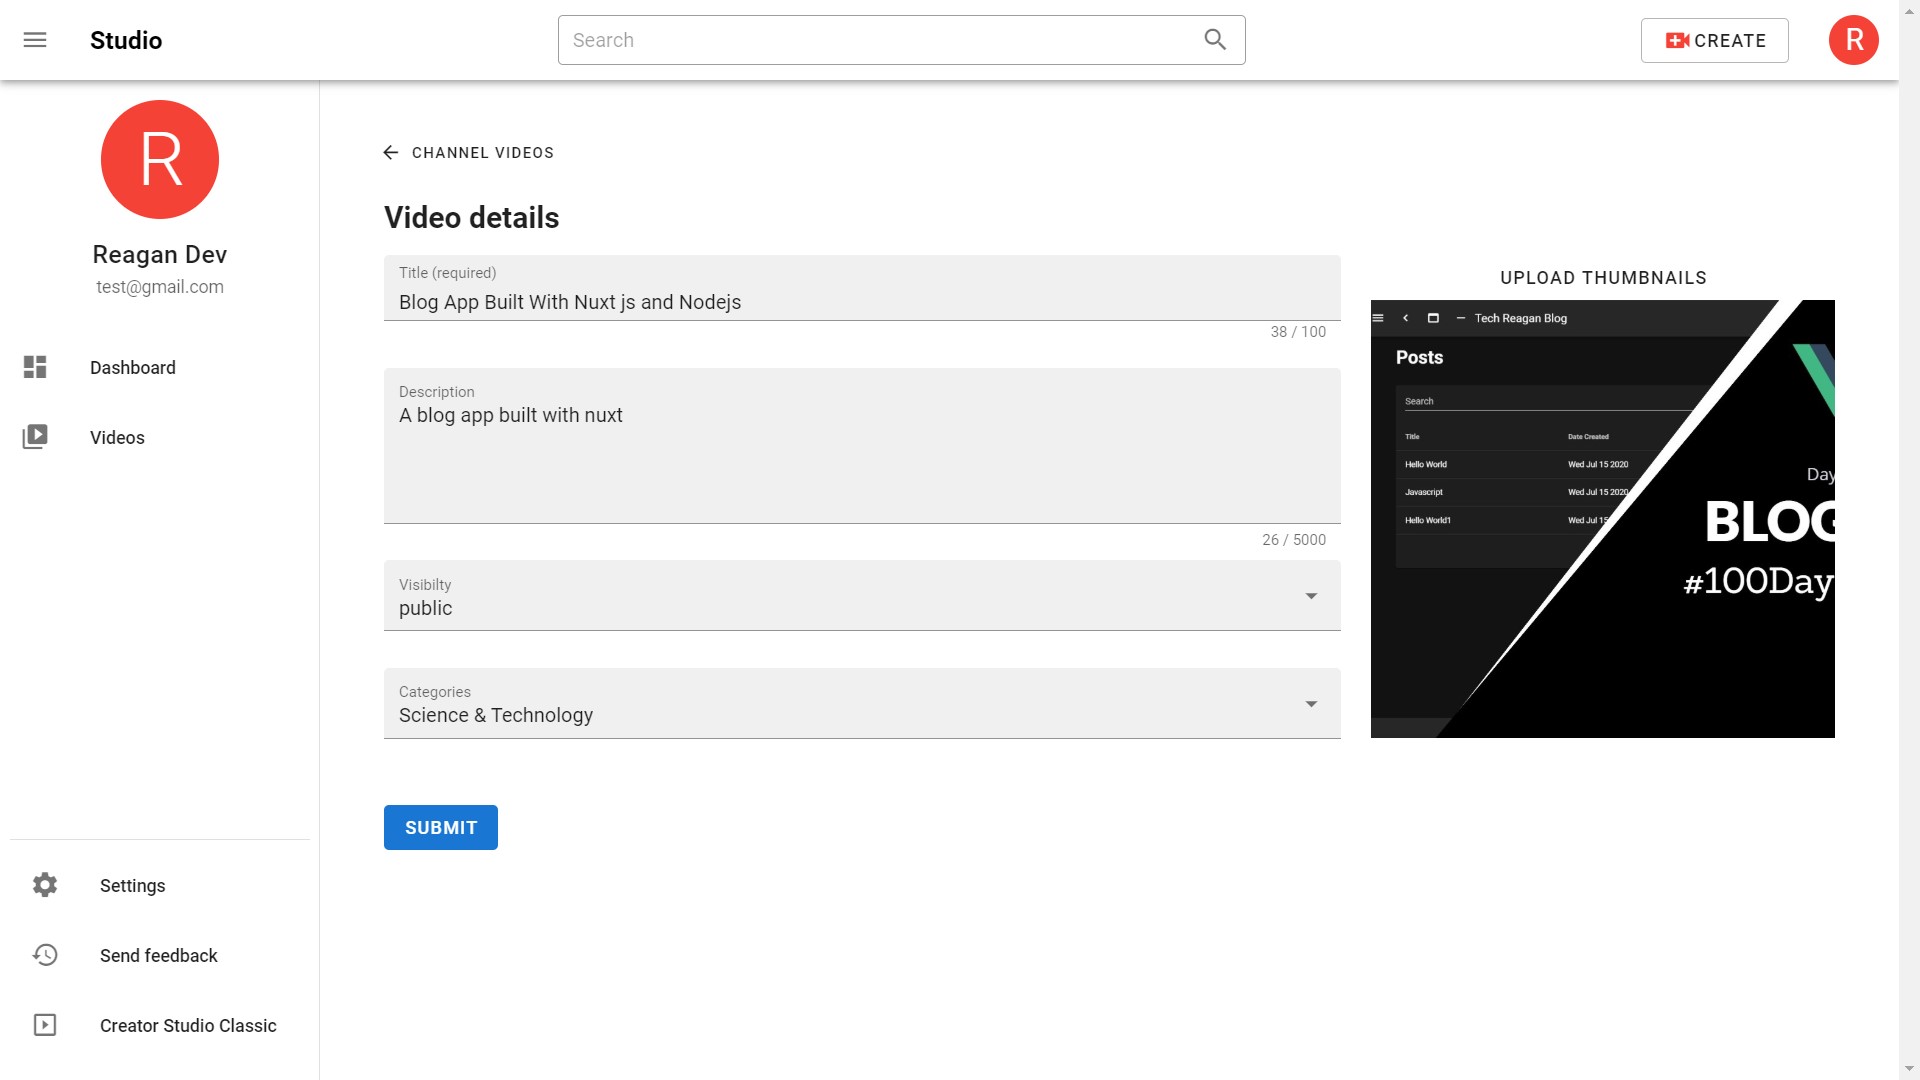
Task: Click the Create video button
Action: tap(1714, 40)
